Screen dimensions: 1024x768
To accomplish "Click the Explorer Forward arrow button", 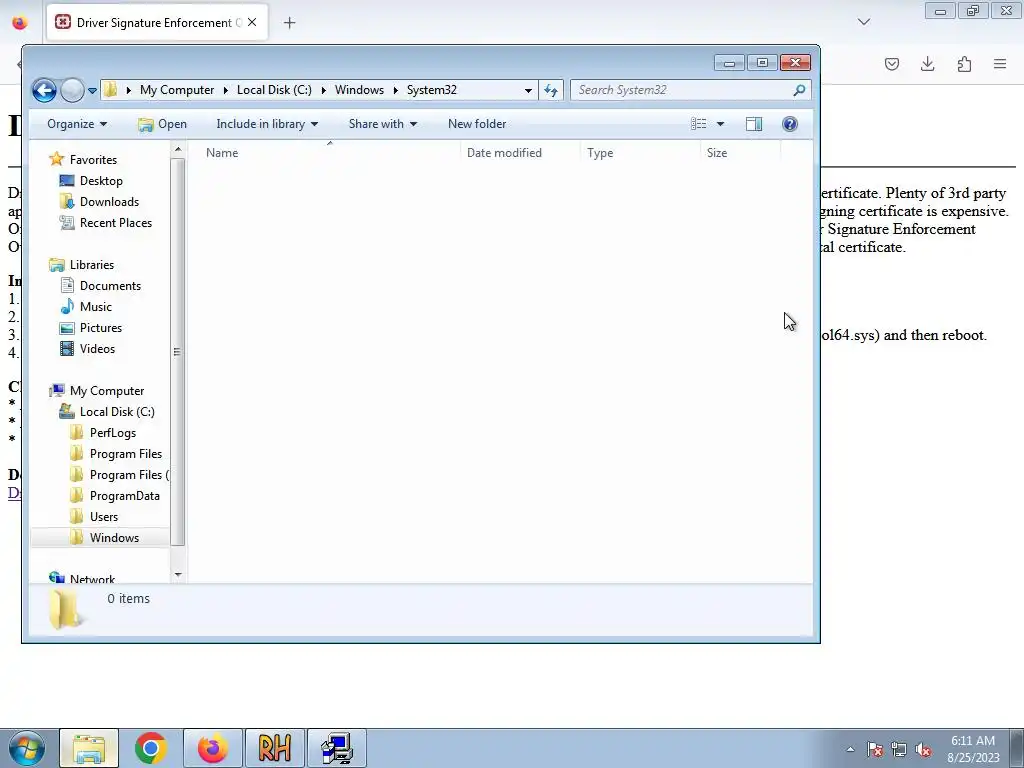I will click(x=72, y=90).
